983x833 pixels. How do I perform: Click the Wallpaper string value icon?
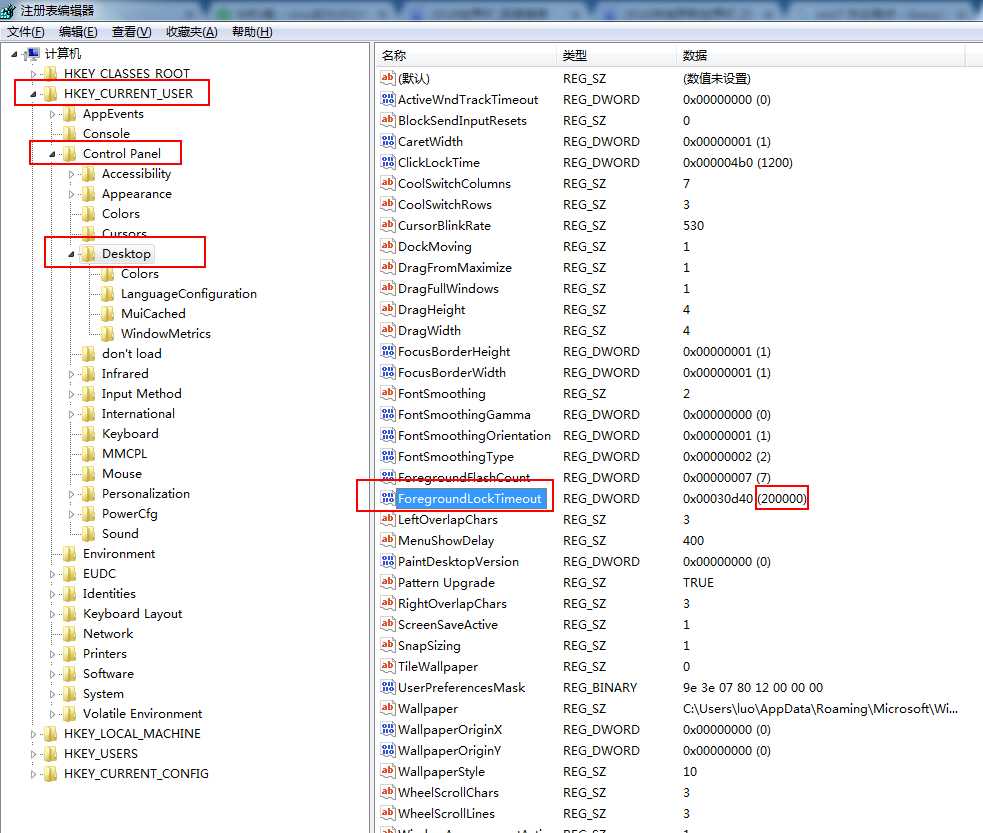tap(388, 708)
